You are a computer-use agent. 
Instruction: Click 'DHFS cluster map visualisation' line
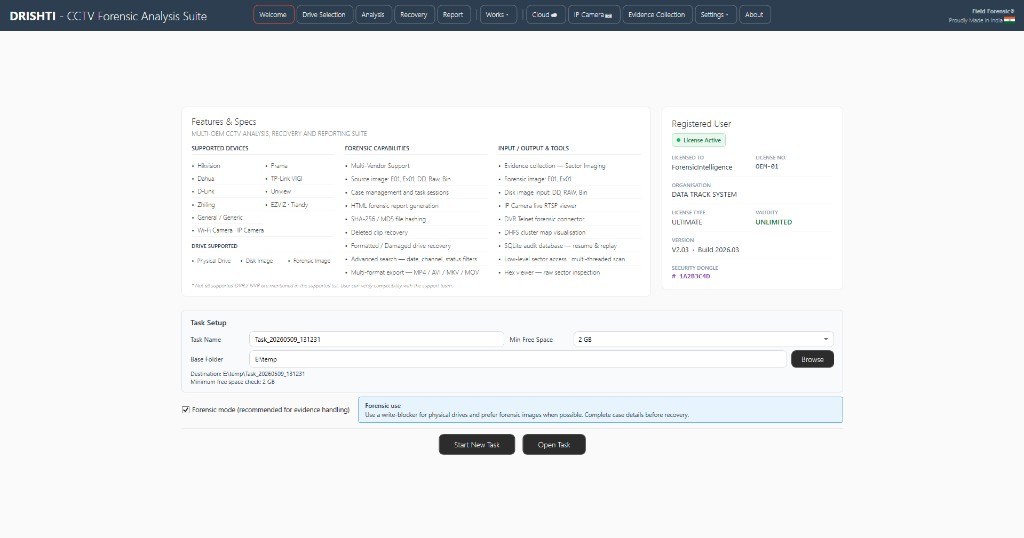545,232
